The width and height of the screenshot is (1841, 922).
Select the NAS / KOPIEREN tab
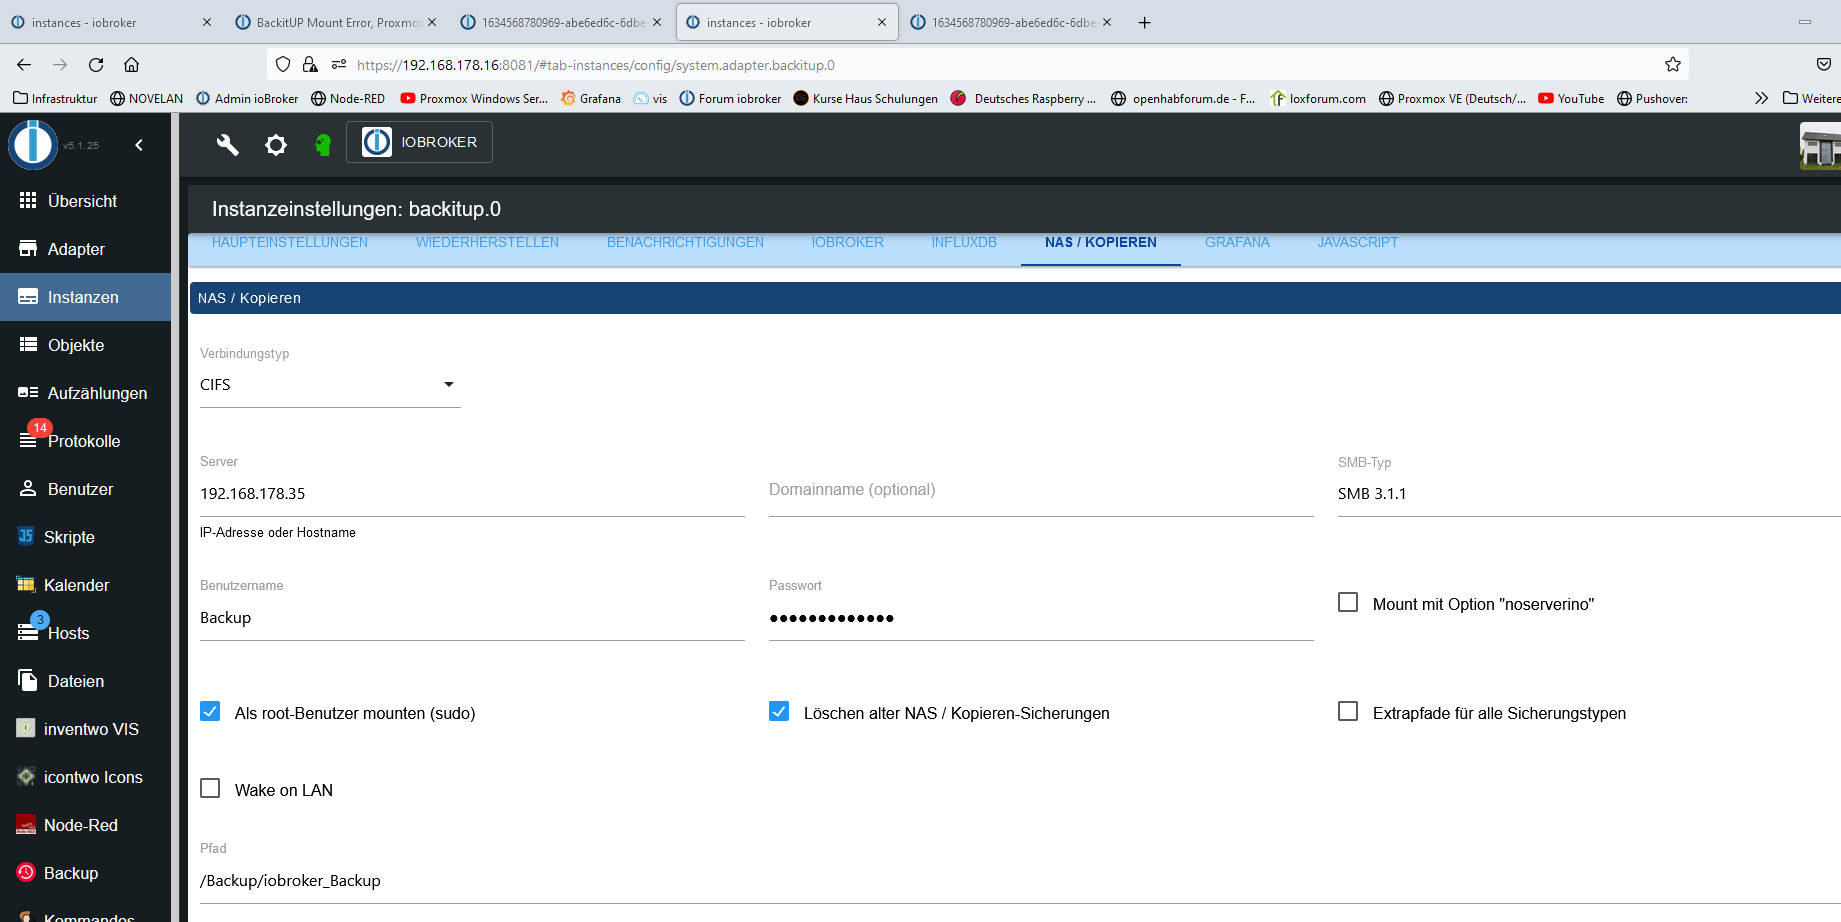coord(1100,243)
